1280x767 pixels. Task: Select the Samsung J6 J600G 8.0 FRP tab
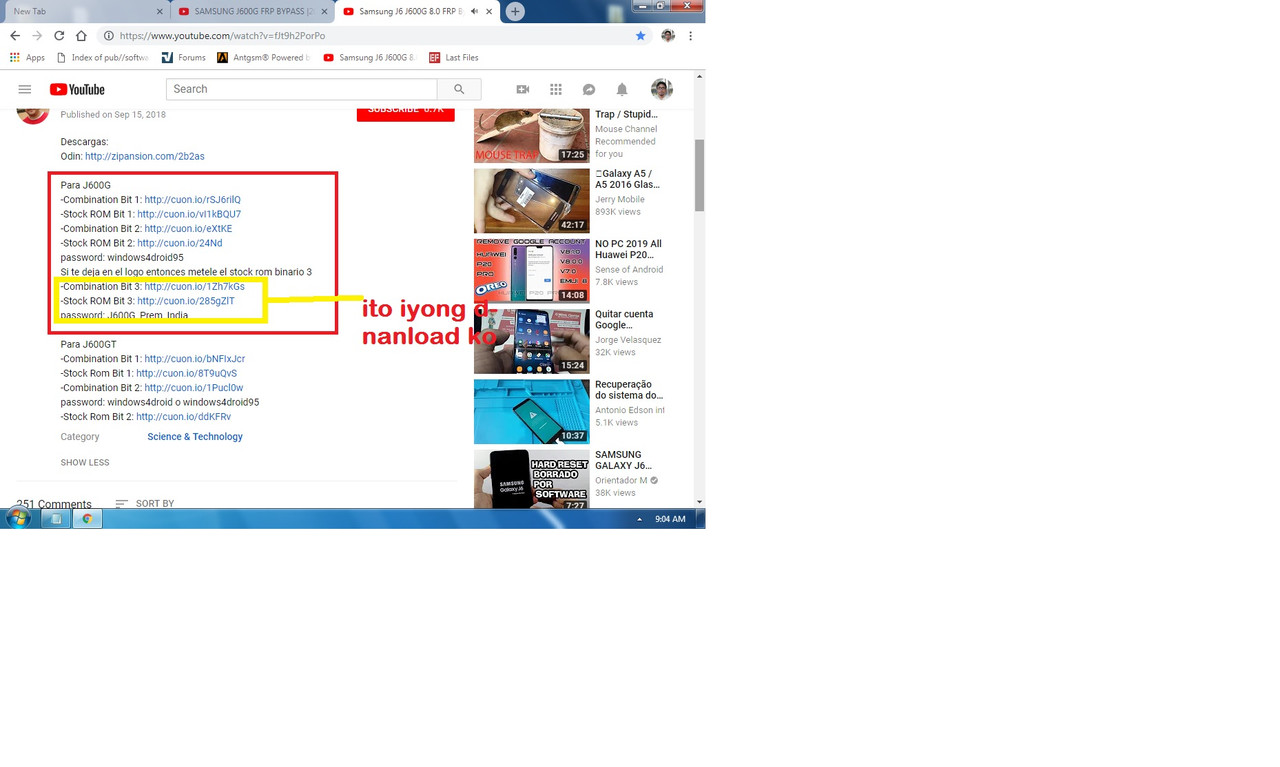point(417,12)
